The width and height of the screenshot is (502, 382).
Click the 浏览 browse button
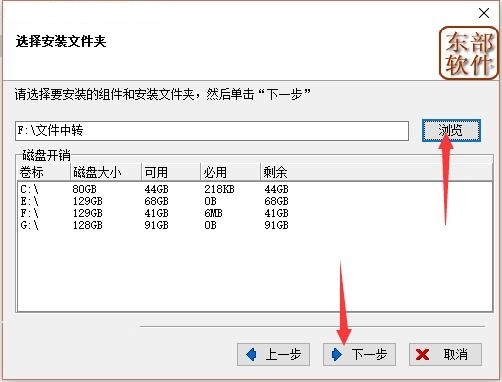[x=451, y=130]
